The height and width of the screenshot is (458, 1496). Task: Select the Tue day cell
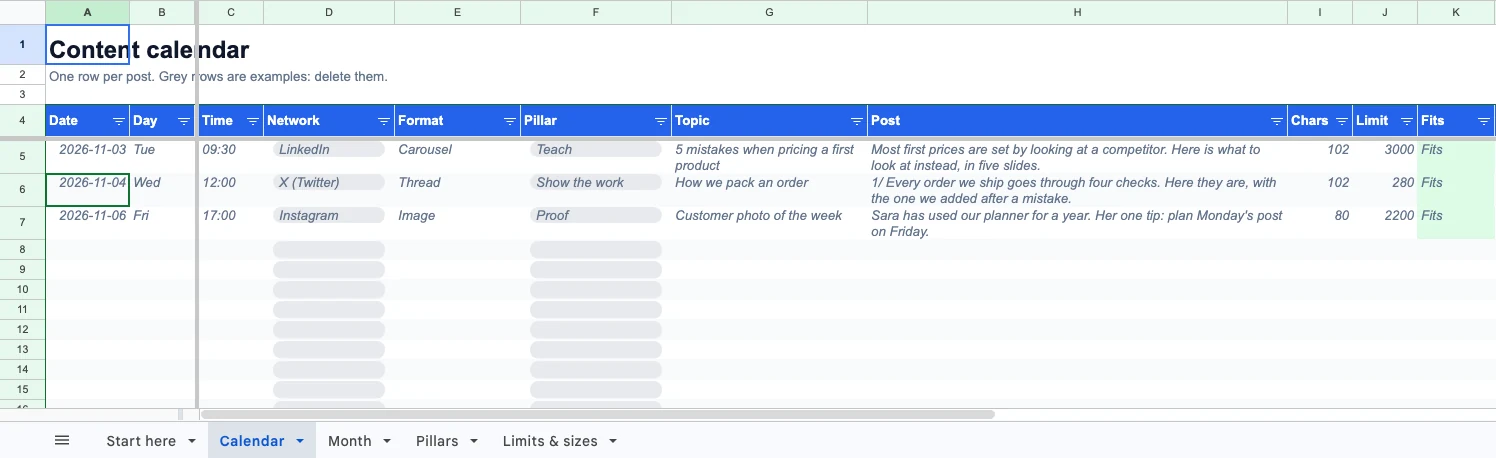point(163,156)
